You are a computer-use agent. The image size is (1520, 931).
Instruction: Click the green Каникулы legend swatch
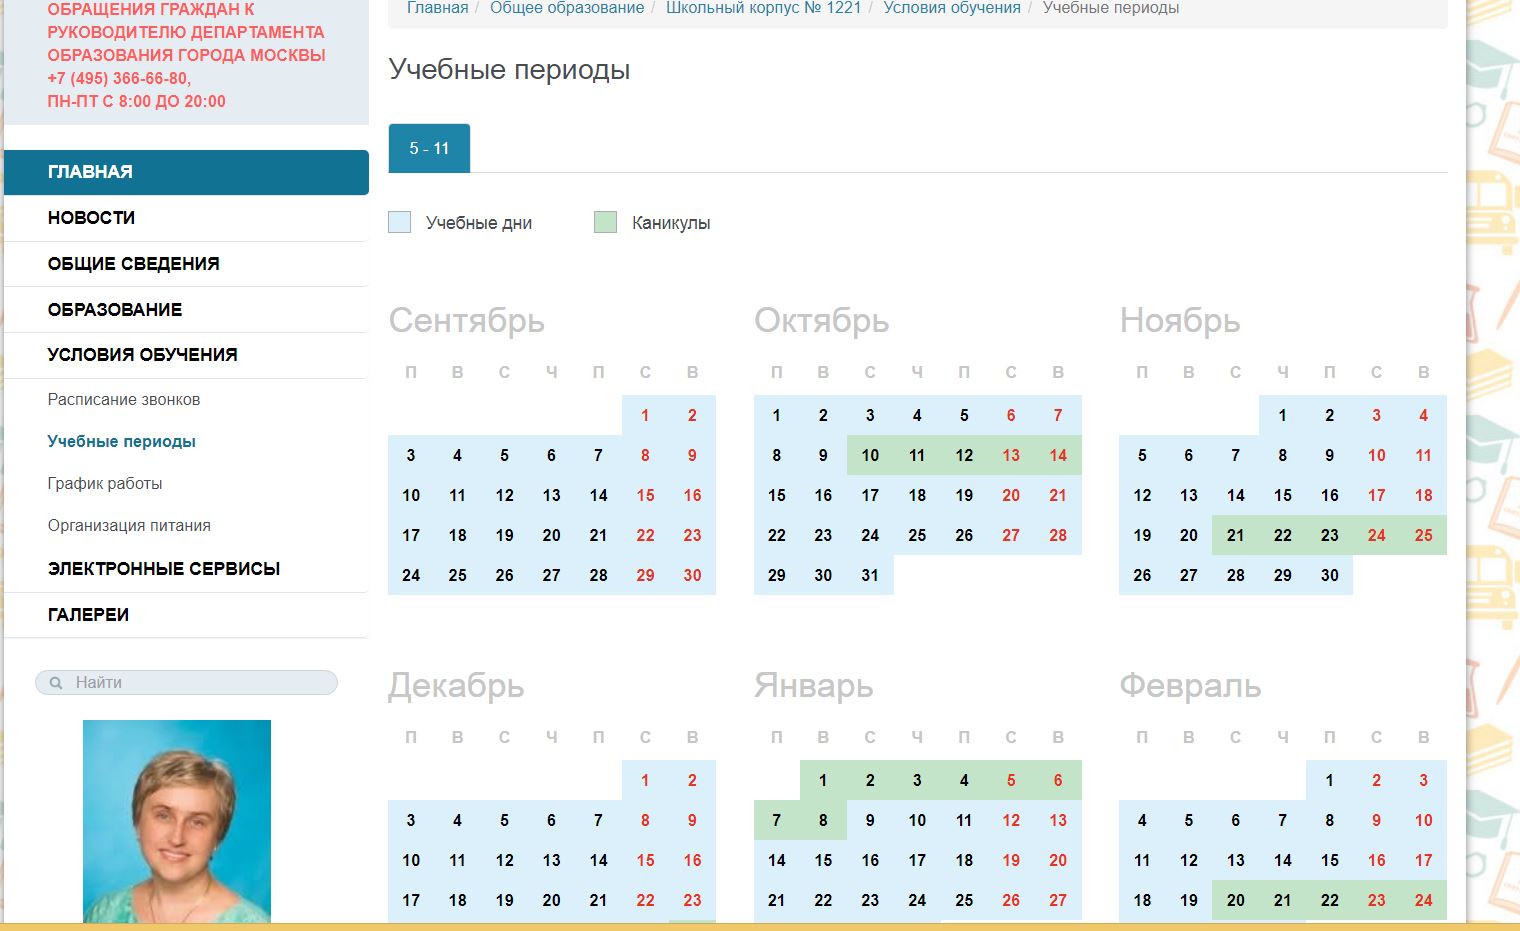click(605, 222)
